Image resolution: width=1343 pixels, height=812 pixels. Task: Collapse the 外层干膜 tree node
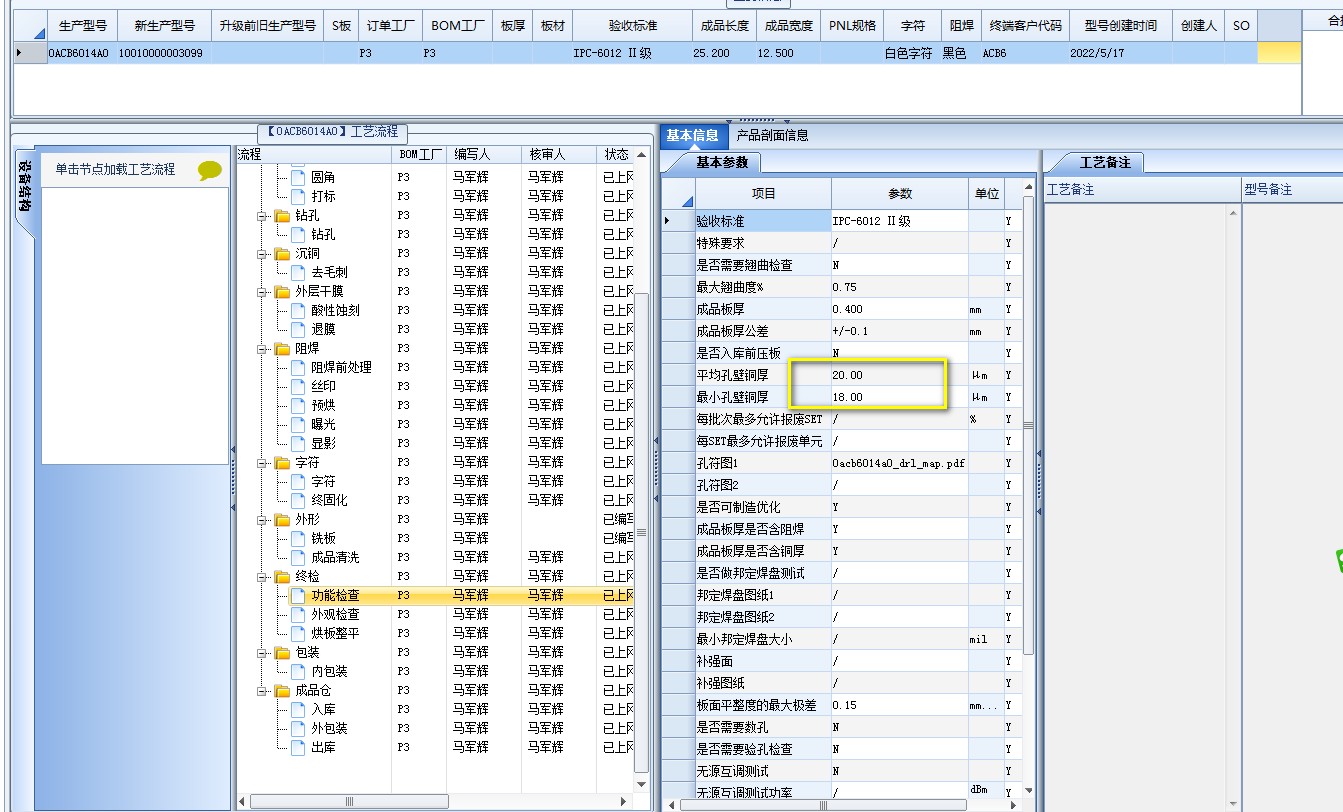pos(263,292)
